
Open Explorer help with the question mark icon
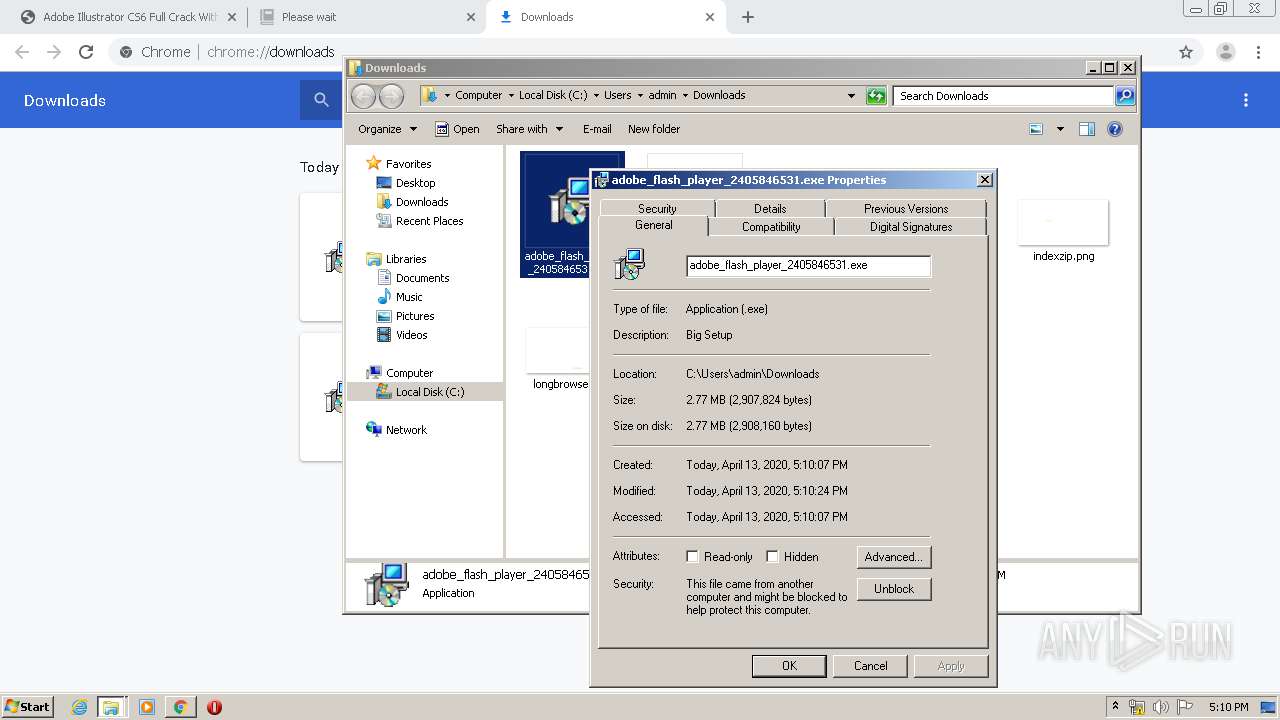point(1115,129)
